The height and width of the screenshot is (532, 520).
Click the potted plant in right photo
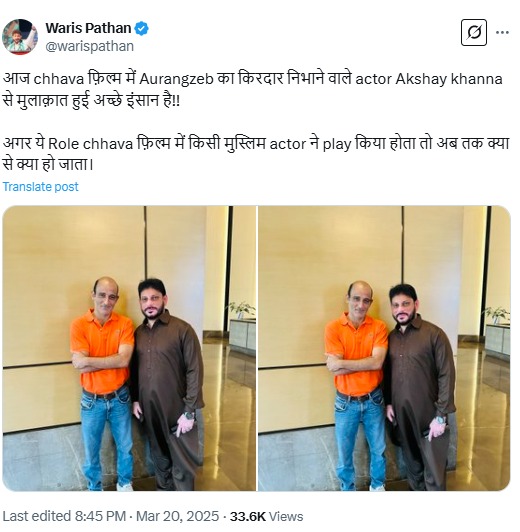click(497, 314)
